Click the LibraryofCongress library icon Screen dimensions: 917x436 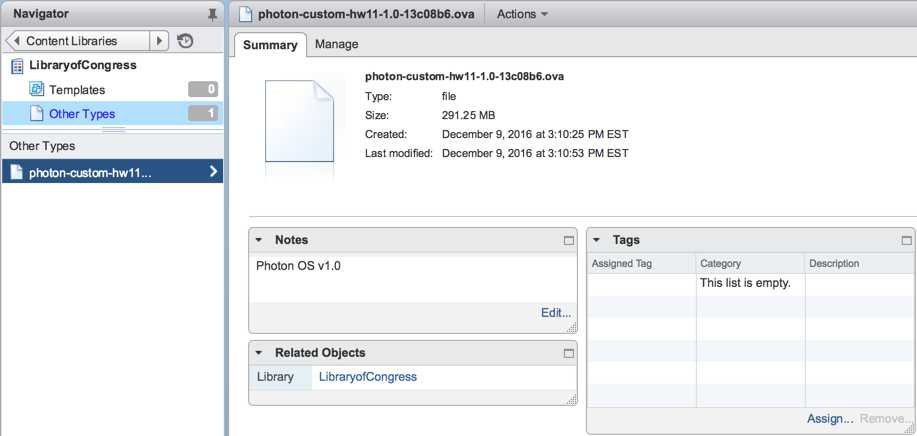click(17, 66)
